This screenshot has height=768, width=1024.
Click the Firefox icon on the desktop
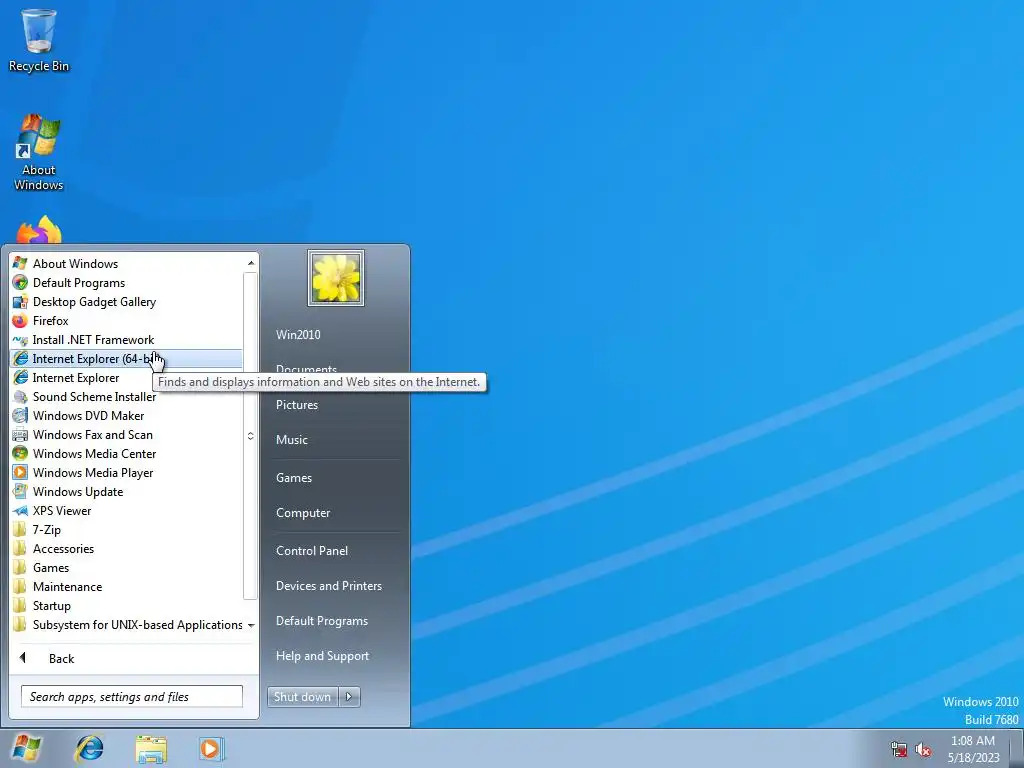tap(39, 230)
